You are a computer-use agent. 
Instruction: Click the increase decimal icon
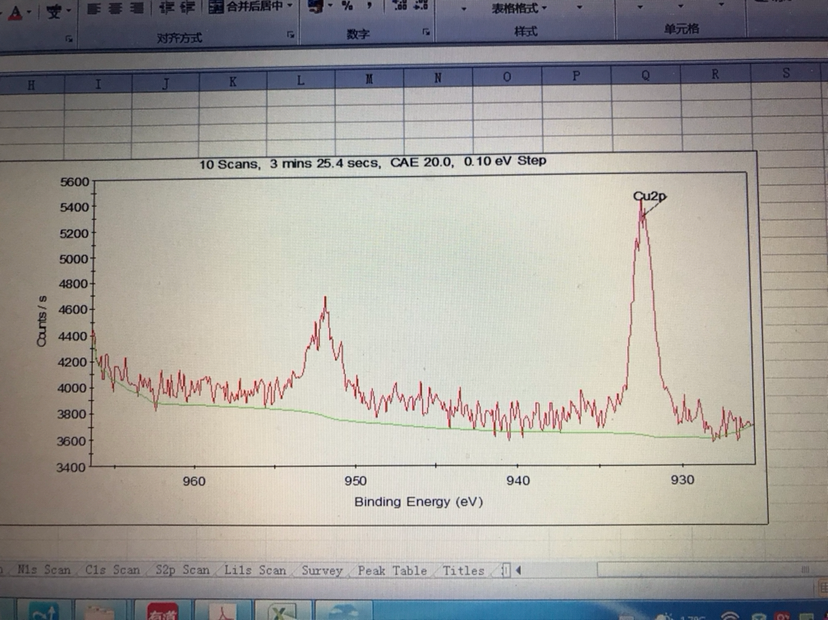[x=400, y=5]
